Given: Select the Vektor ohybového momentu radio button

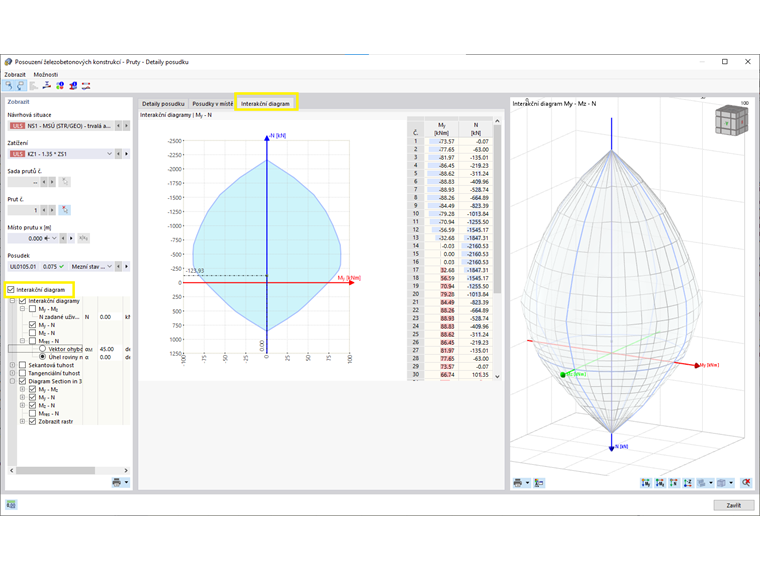Looking at the screenshot, I should pos(43,349).
